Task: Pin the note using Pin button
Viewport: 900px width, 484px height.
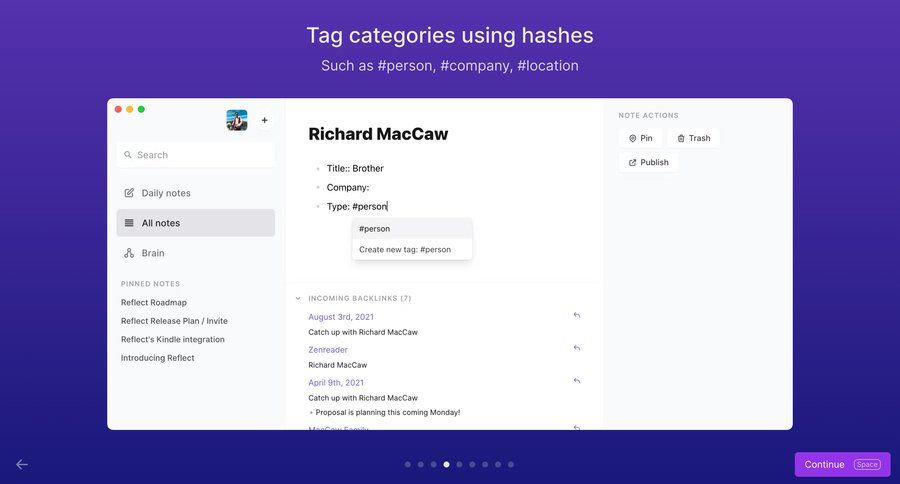Action: (640, 138)
